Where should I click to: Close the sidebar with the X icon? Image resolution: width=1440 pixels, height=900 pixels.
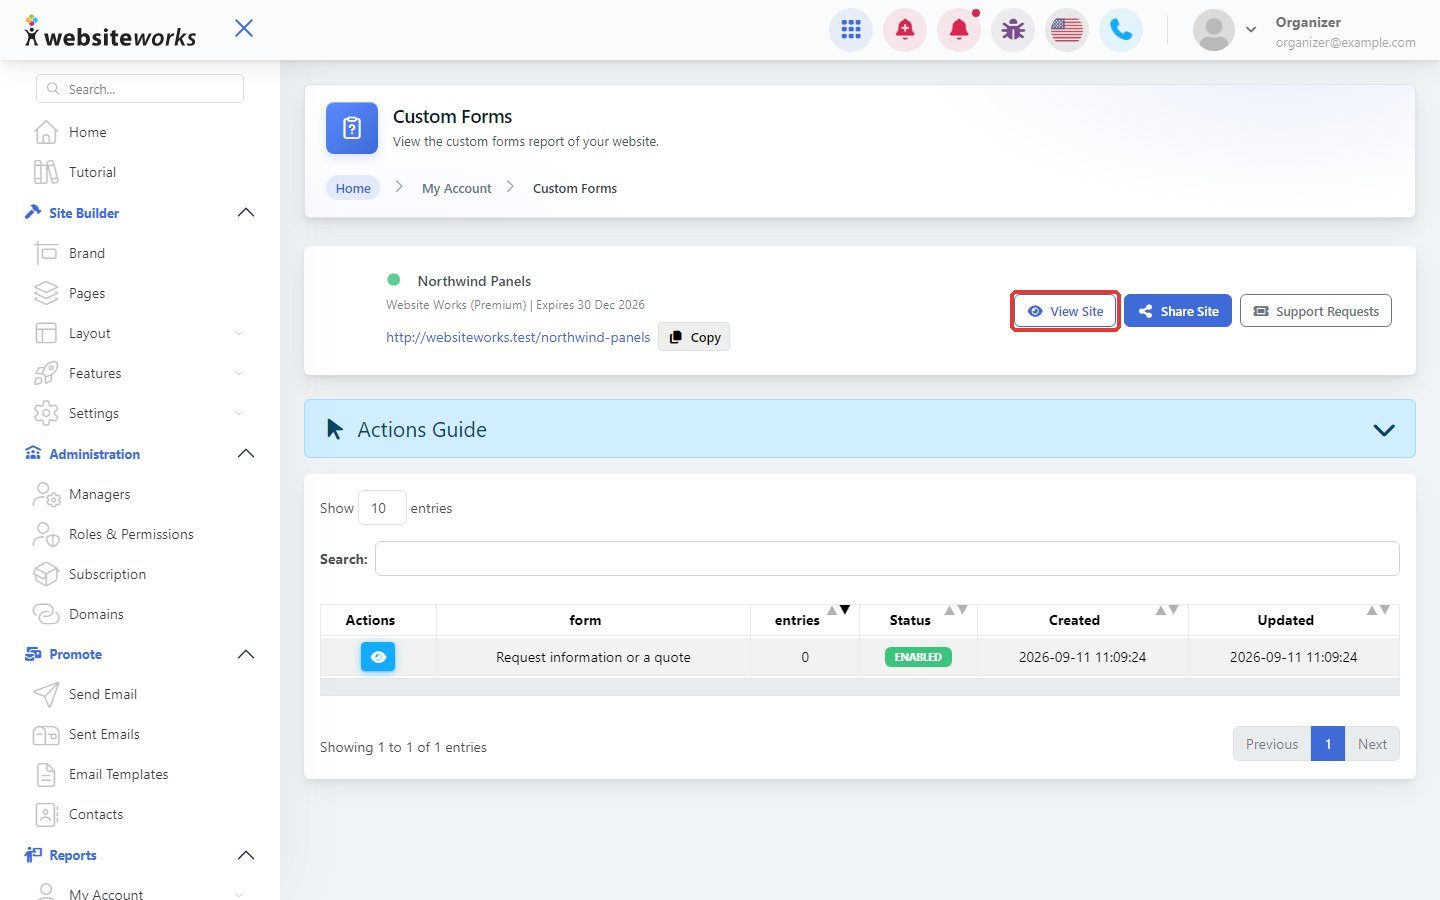[244, 28]
